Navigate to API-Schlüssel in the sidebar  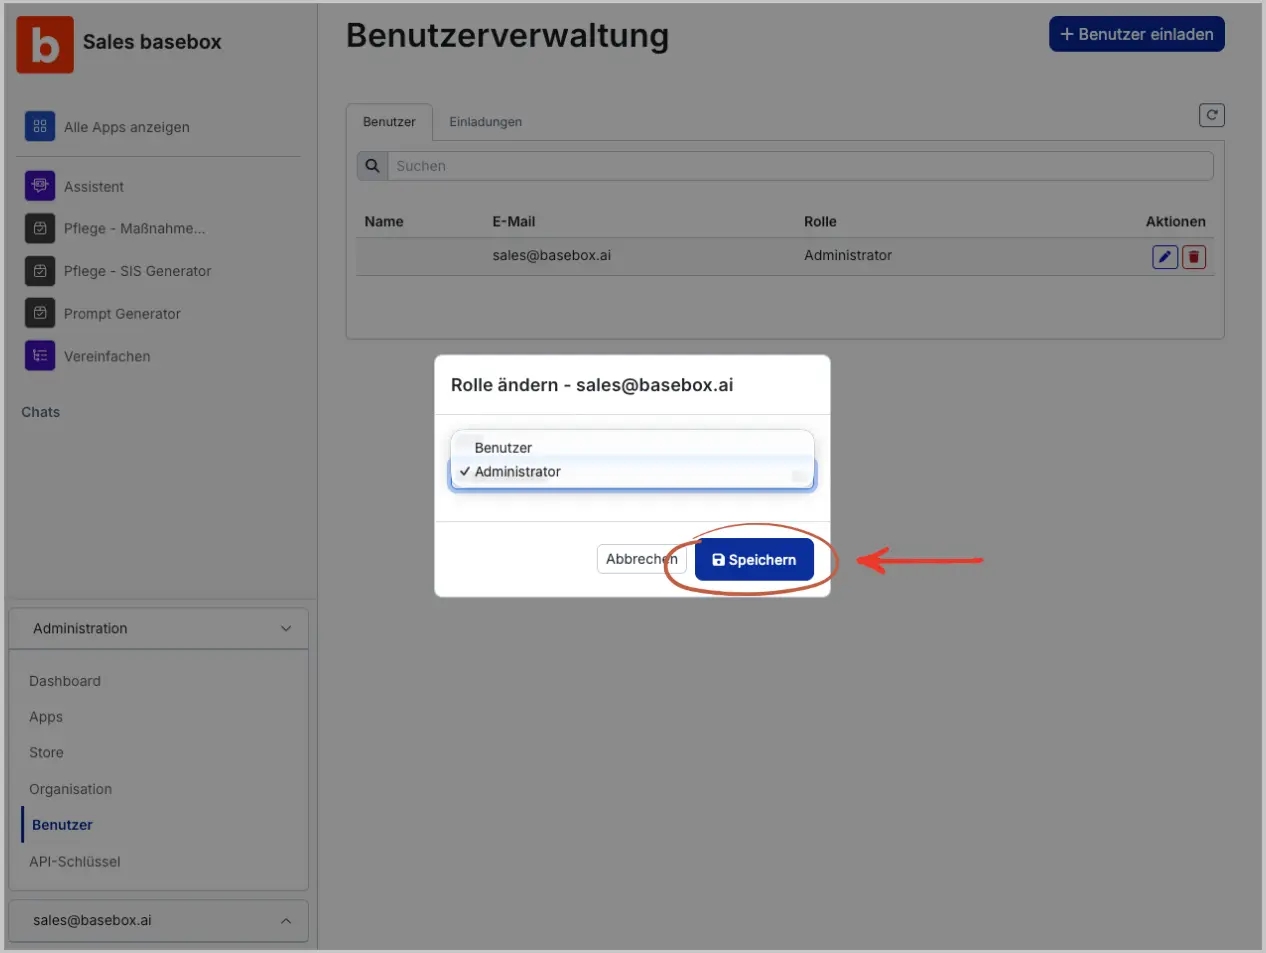[x=77, y=861]
